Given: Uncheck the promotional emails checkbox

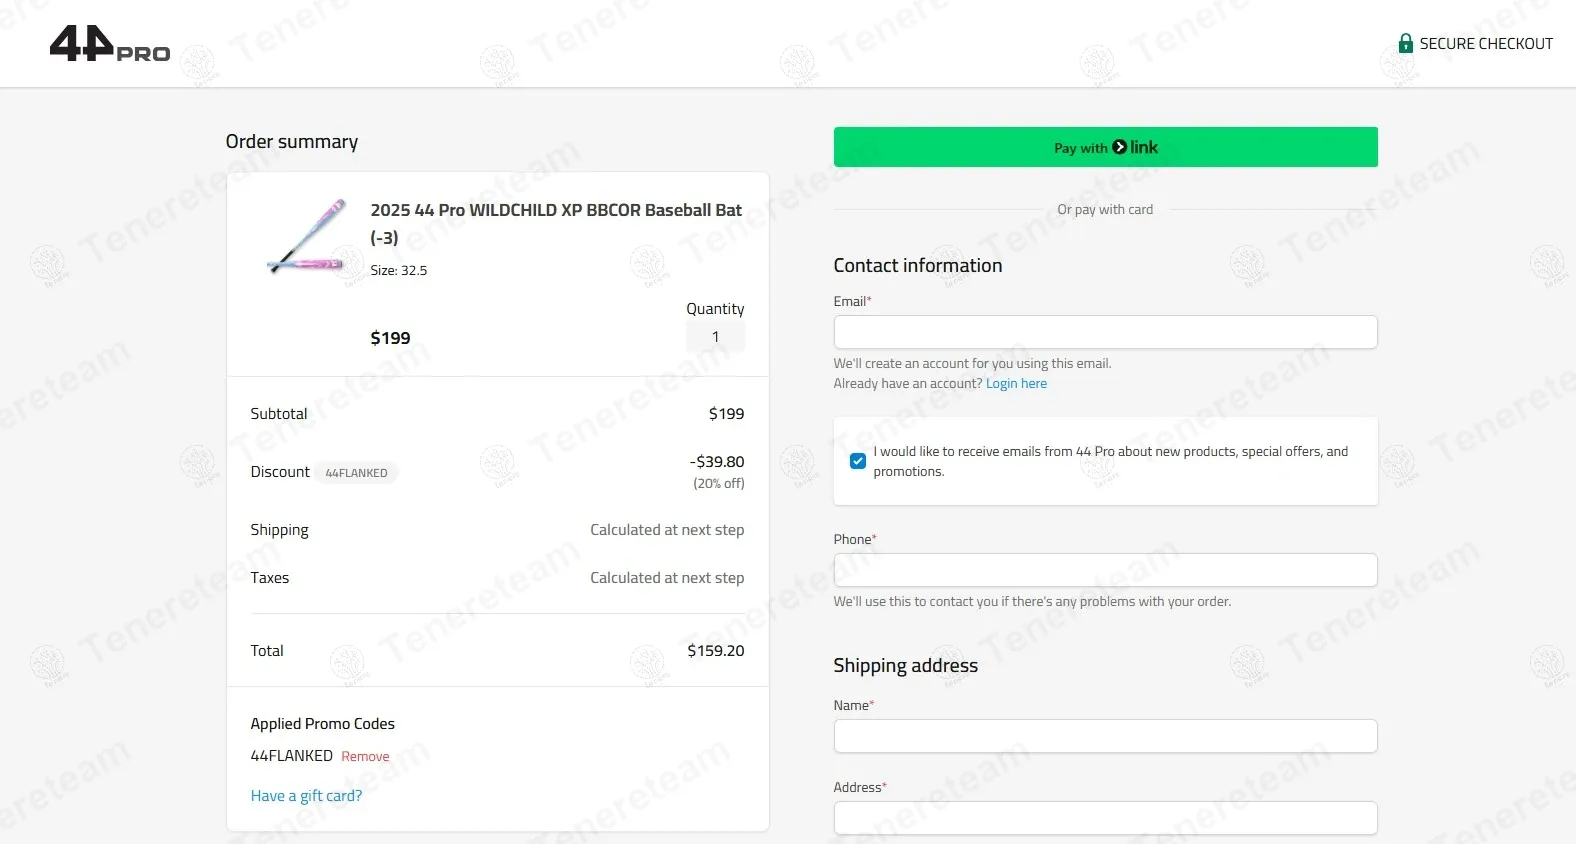Looking at the screenshot, I should click(x=858, y=461).
